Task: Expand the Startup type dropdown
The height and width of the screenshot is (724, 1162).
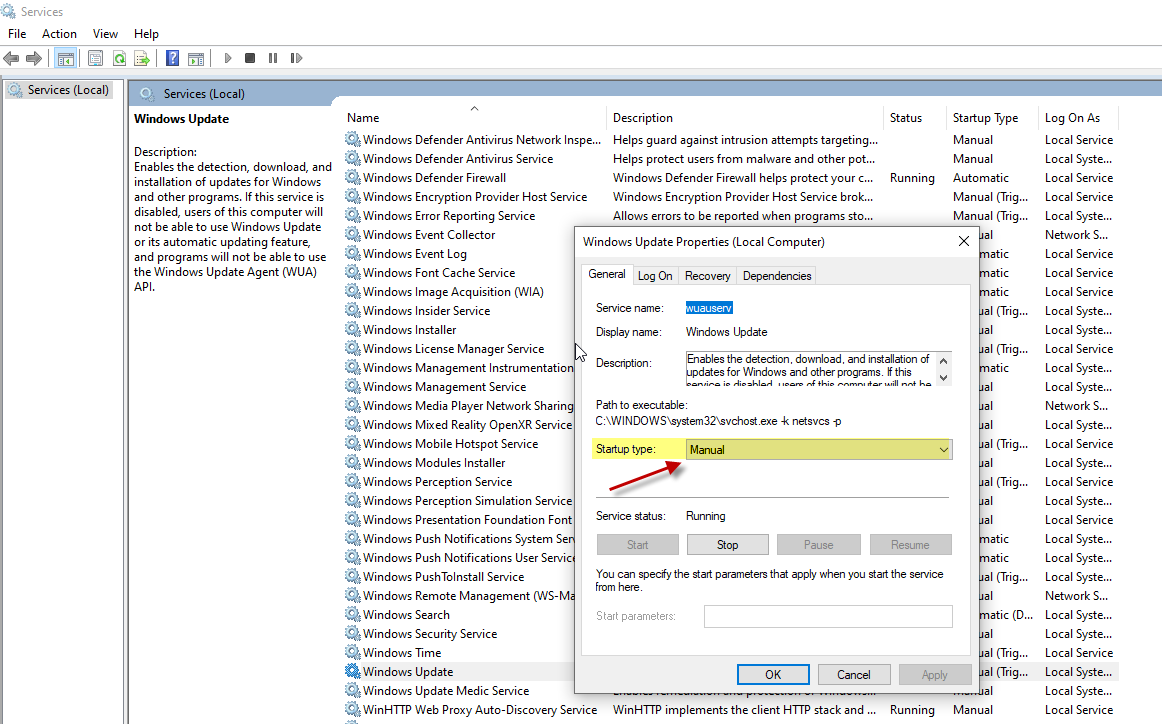Action: pyautogui.click(x=818, y=450)
